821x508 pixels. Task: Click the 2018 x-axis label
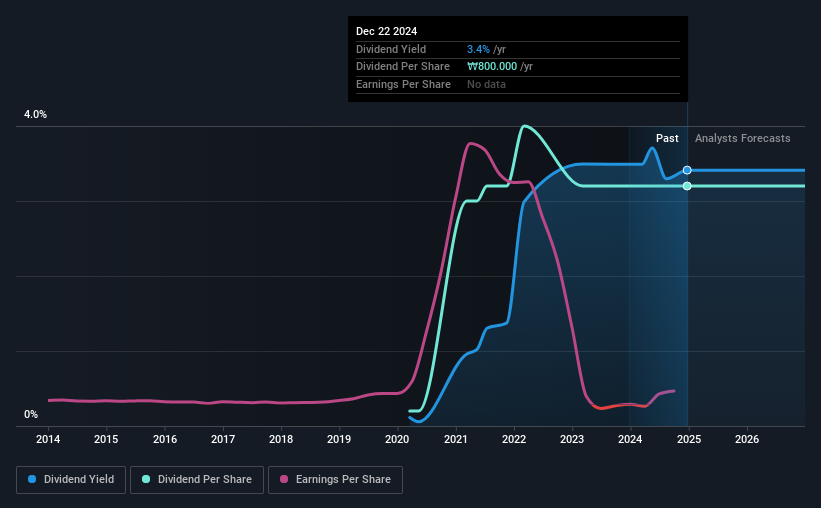[281, 439]
